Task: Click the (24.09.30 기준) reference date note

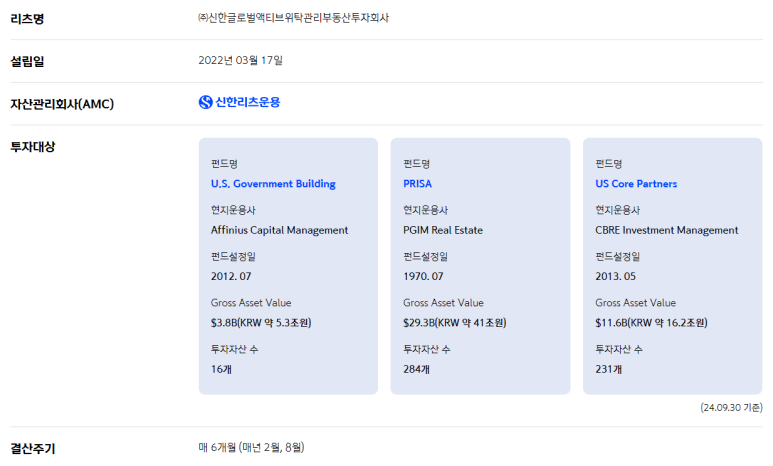Action: click(x=732, y=408)
